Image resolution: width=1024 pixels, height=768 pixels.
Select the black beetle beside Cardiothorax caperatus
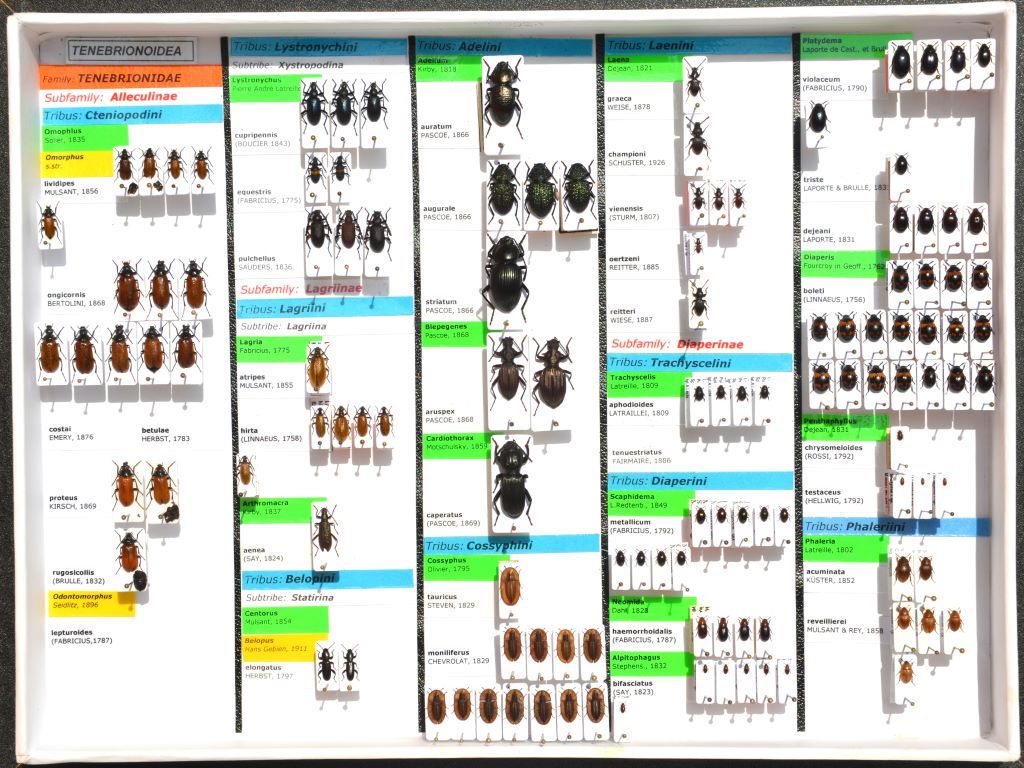(x=511, y=480)
